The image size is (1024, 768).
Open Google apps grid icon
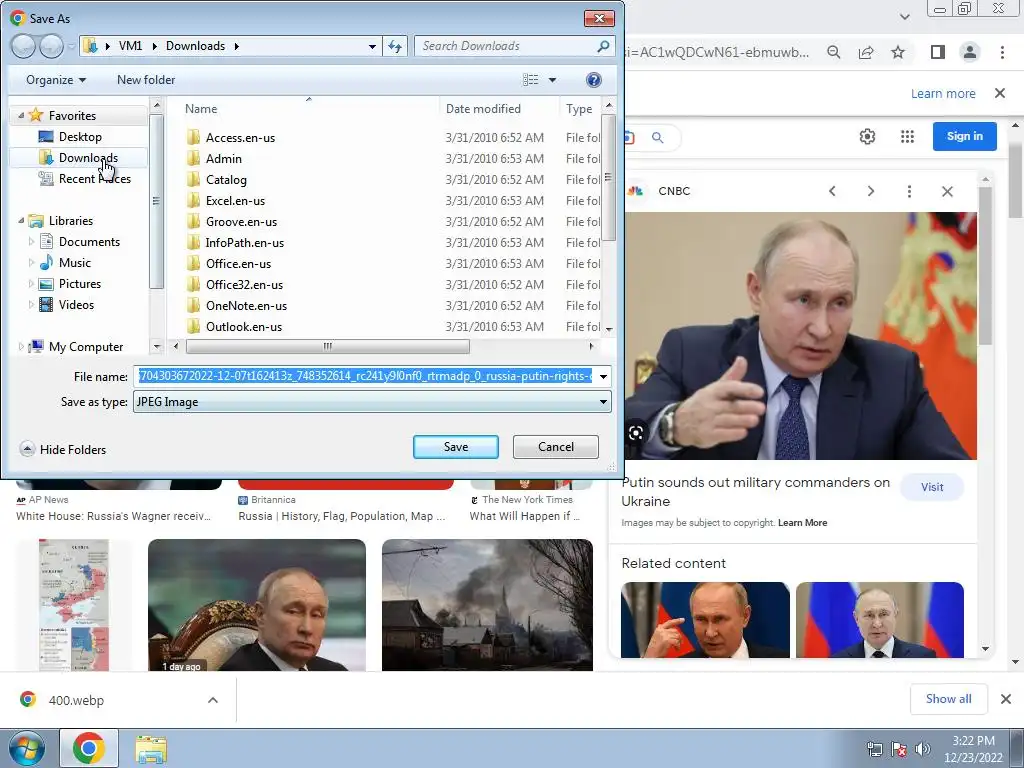[x=907, y=136]
